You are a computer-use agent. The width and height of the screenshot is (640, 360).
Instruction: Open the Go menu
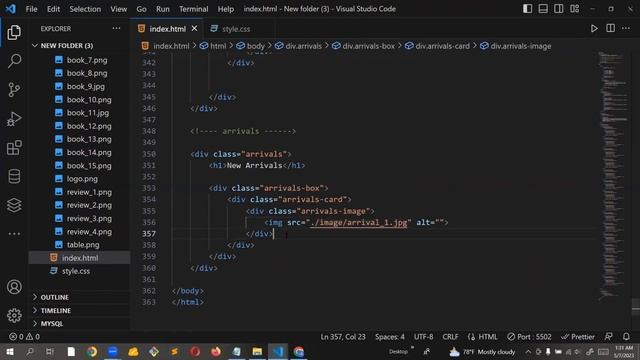(x=141, y=9)
